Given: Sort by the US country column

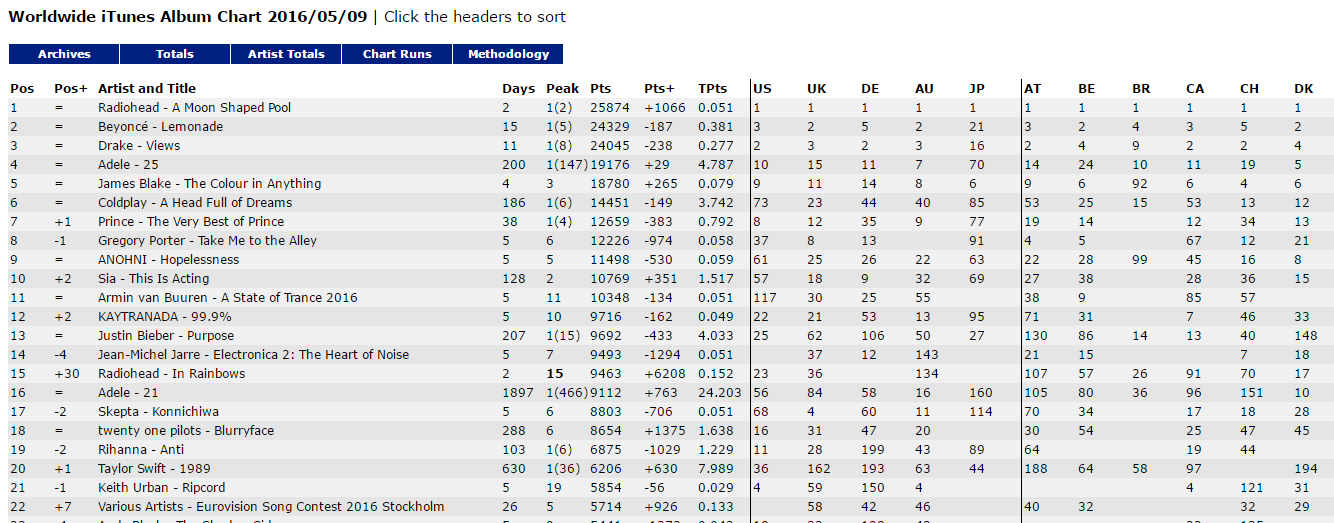Looking at the screenshot, I should [x=762, y=89].
